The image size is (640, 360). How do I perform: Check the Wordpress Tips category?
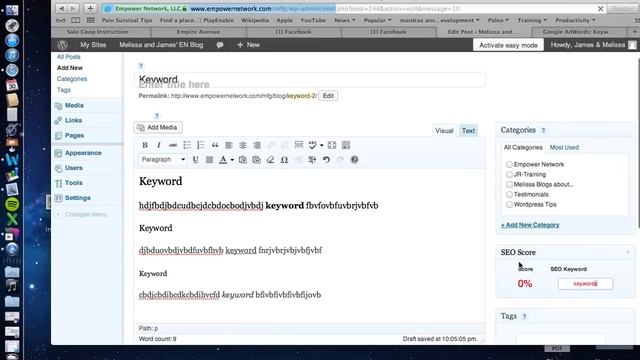point(509,204)
